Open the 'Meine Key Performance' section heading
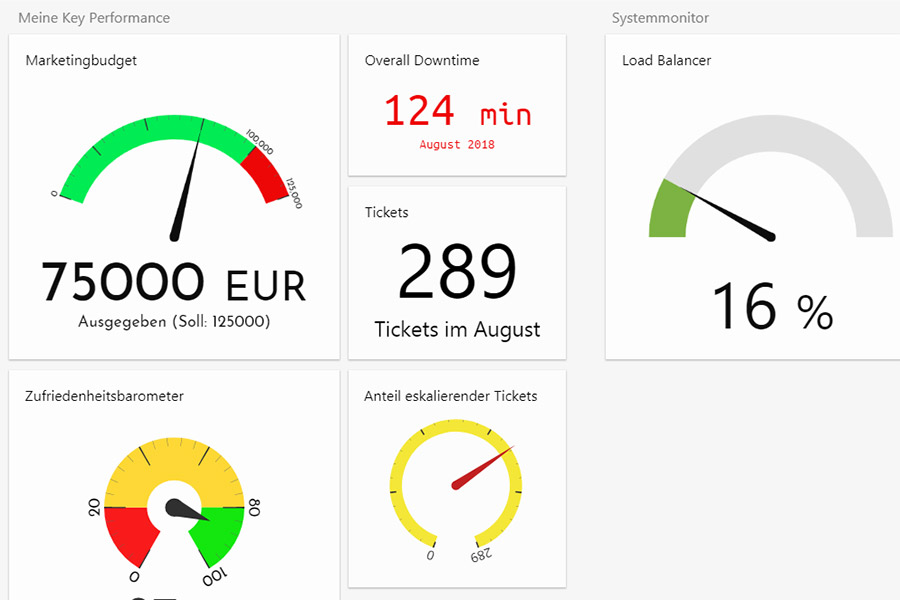This screenshot has height=600, width=900. 94,18
